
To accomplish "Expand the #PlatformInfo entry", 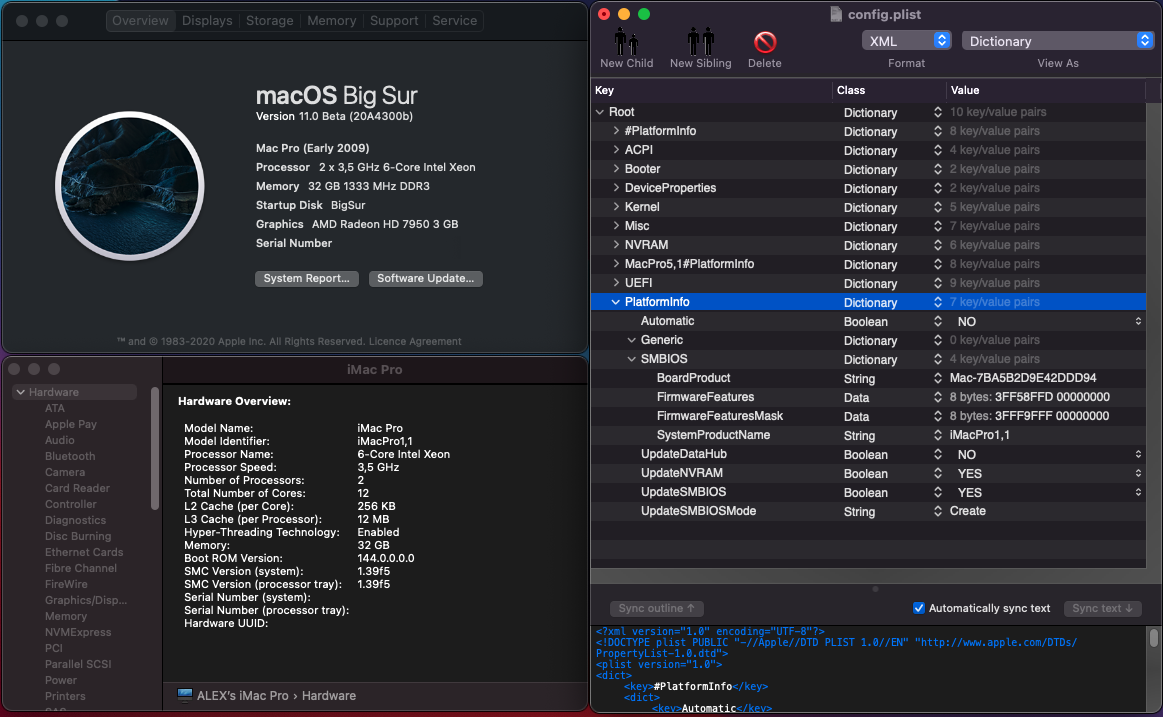I will click(x=616, y=130).
